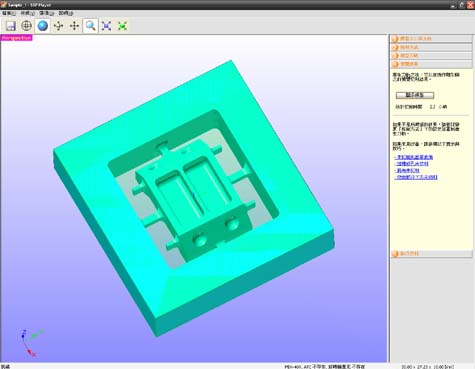475x369 pixels.
Task: Toggle the shaded blue sphere display icon
Action: tap(43, 26)
